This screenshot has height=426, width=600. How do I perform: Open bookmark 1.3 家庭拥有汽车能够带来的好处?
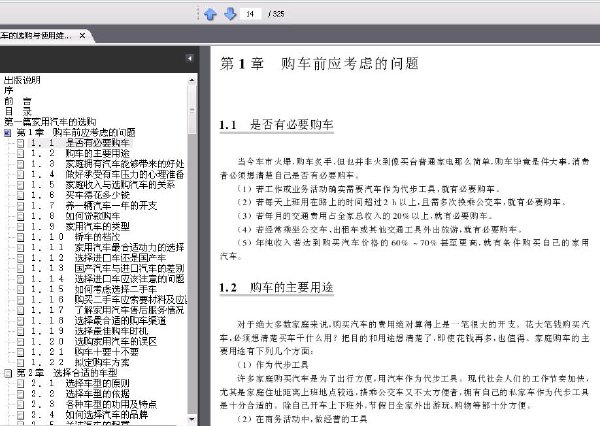[108, 164]
